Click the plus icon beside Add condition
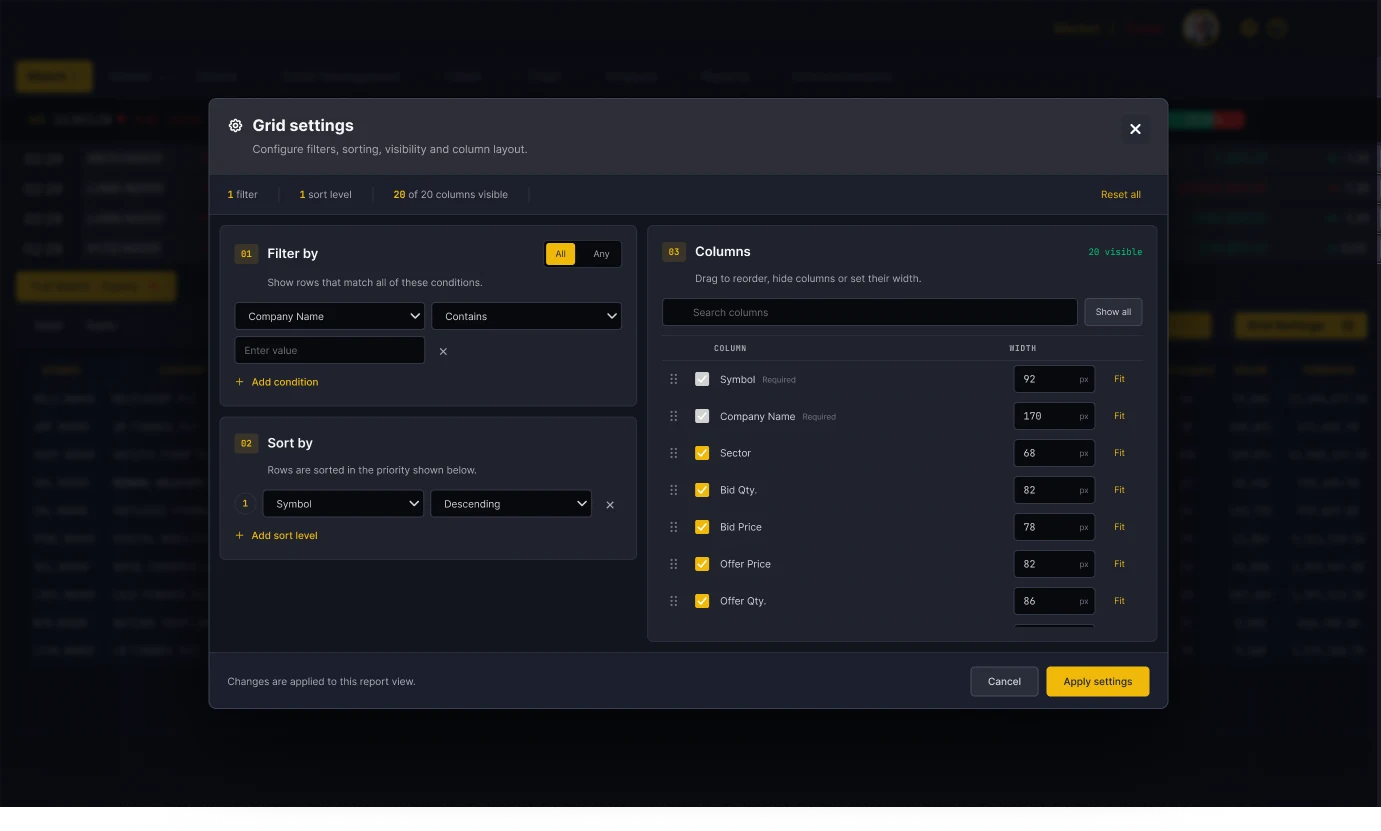This screenshot has height=831, width=1381. pyautogui.click(x=239, y=382)
